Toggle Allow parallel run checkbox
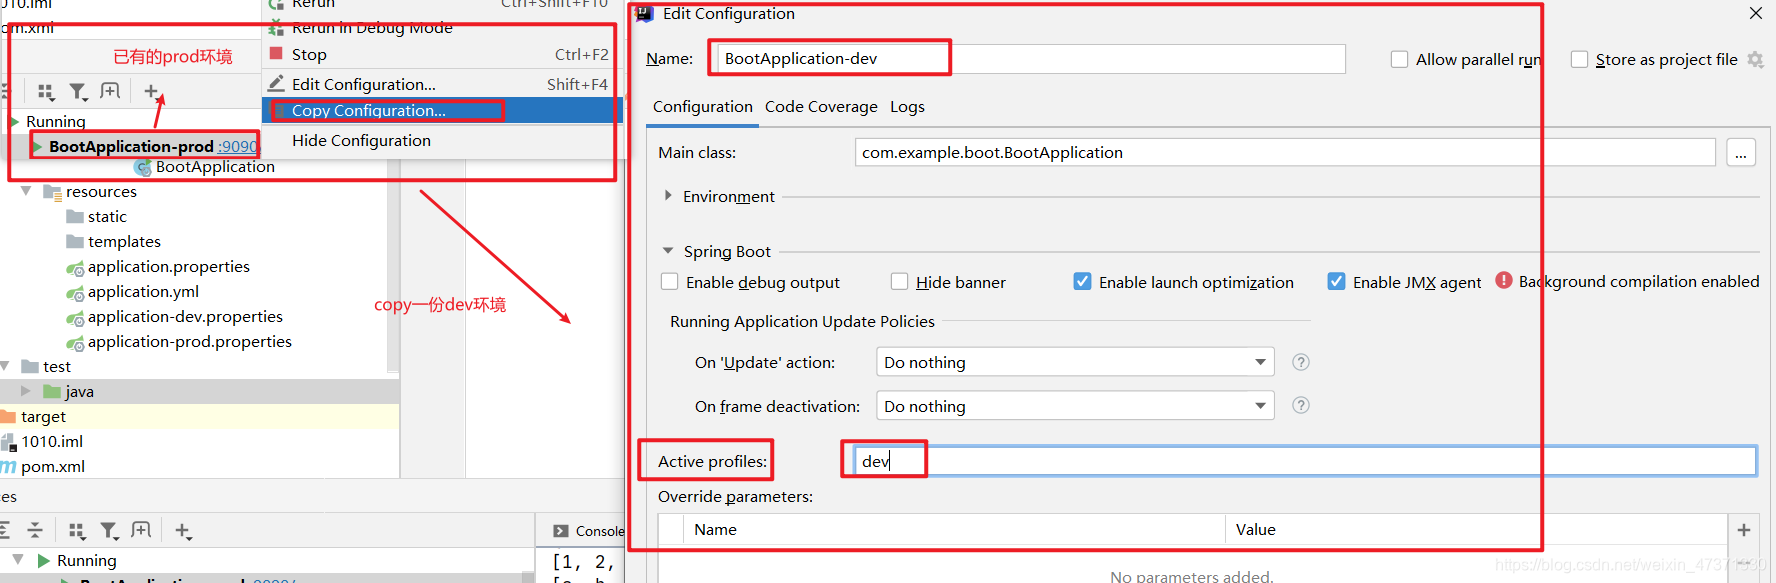 tap(1399, 59)
